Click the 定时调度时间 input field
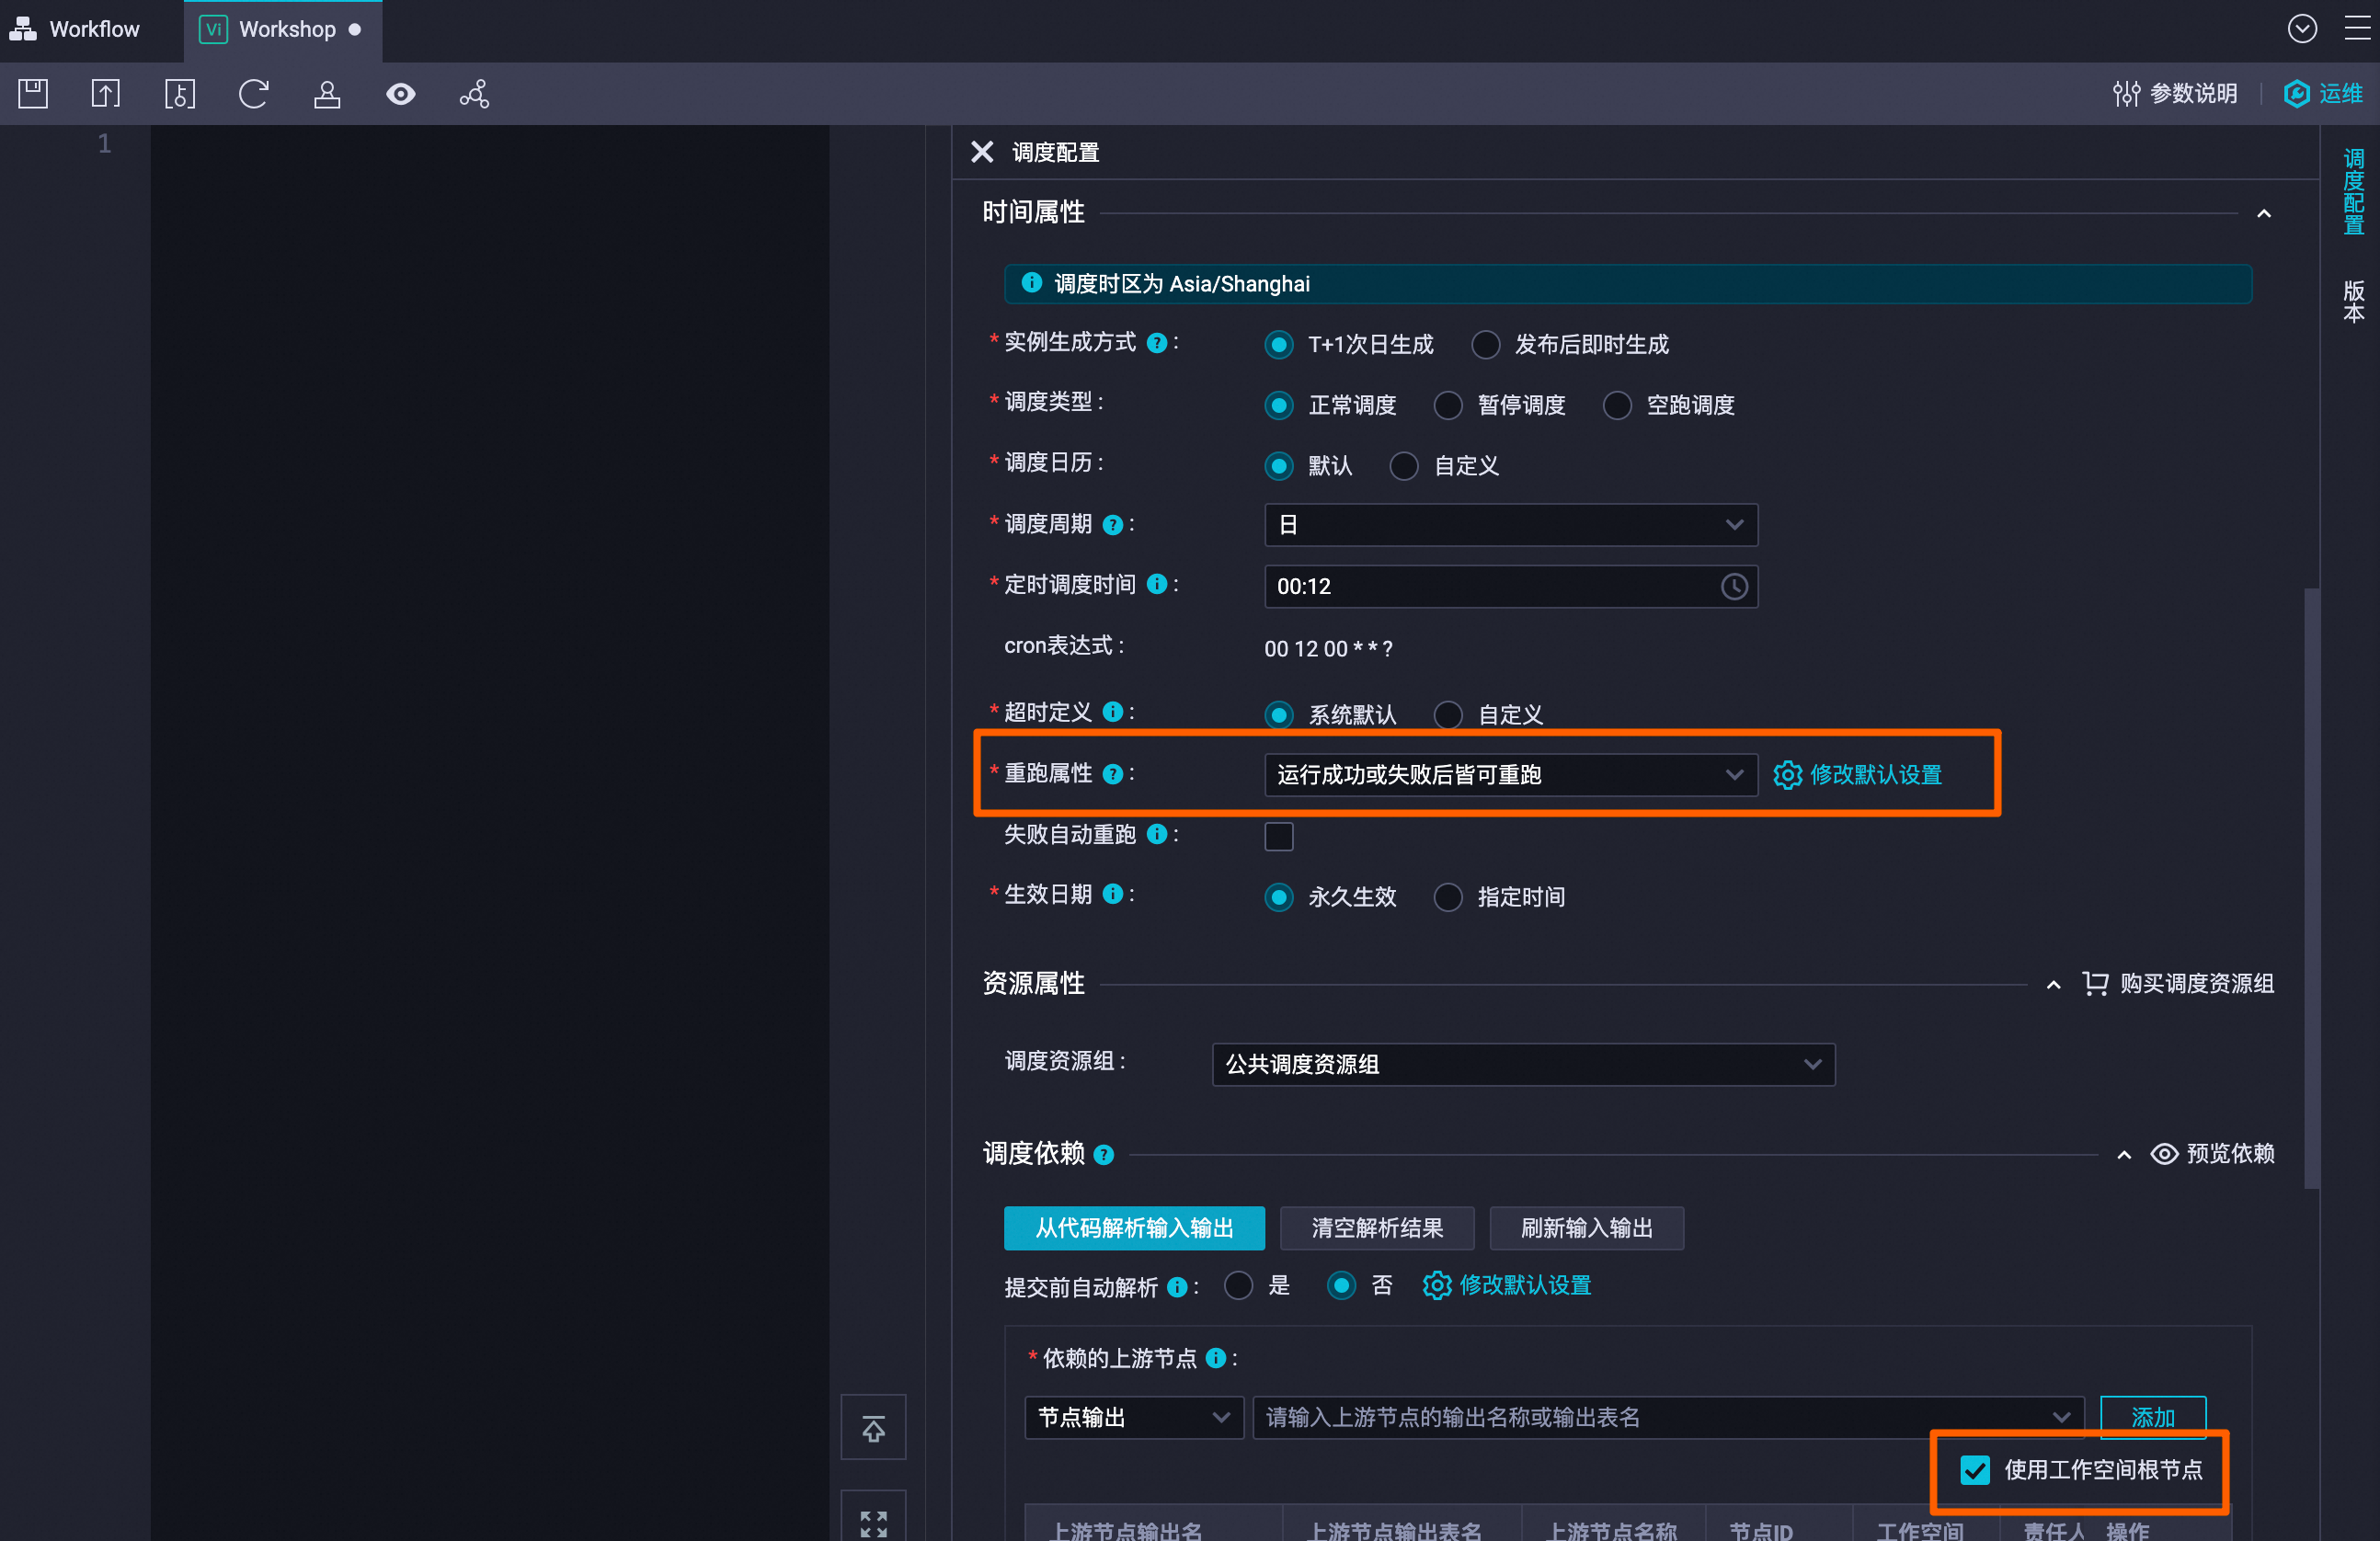Image resolution: width=2380 pixels, height=1541 pixels. 1511,586
